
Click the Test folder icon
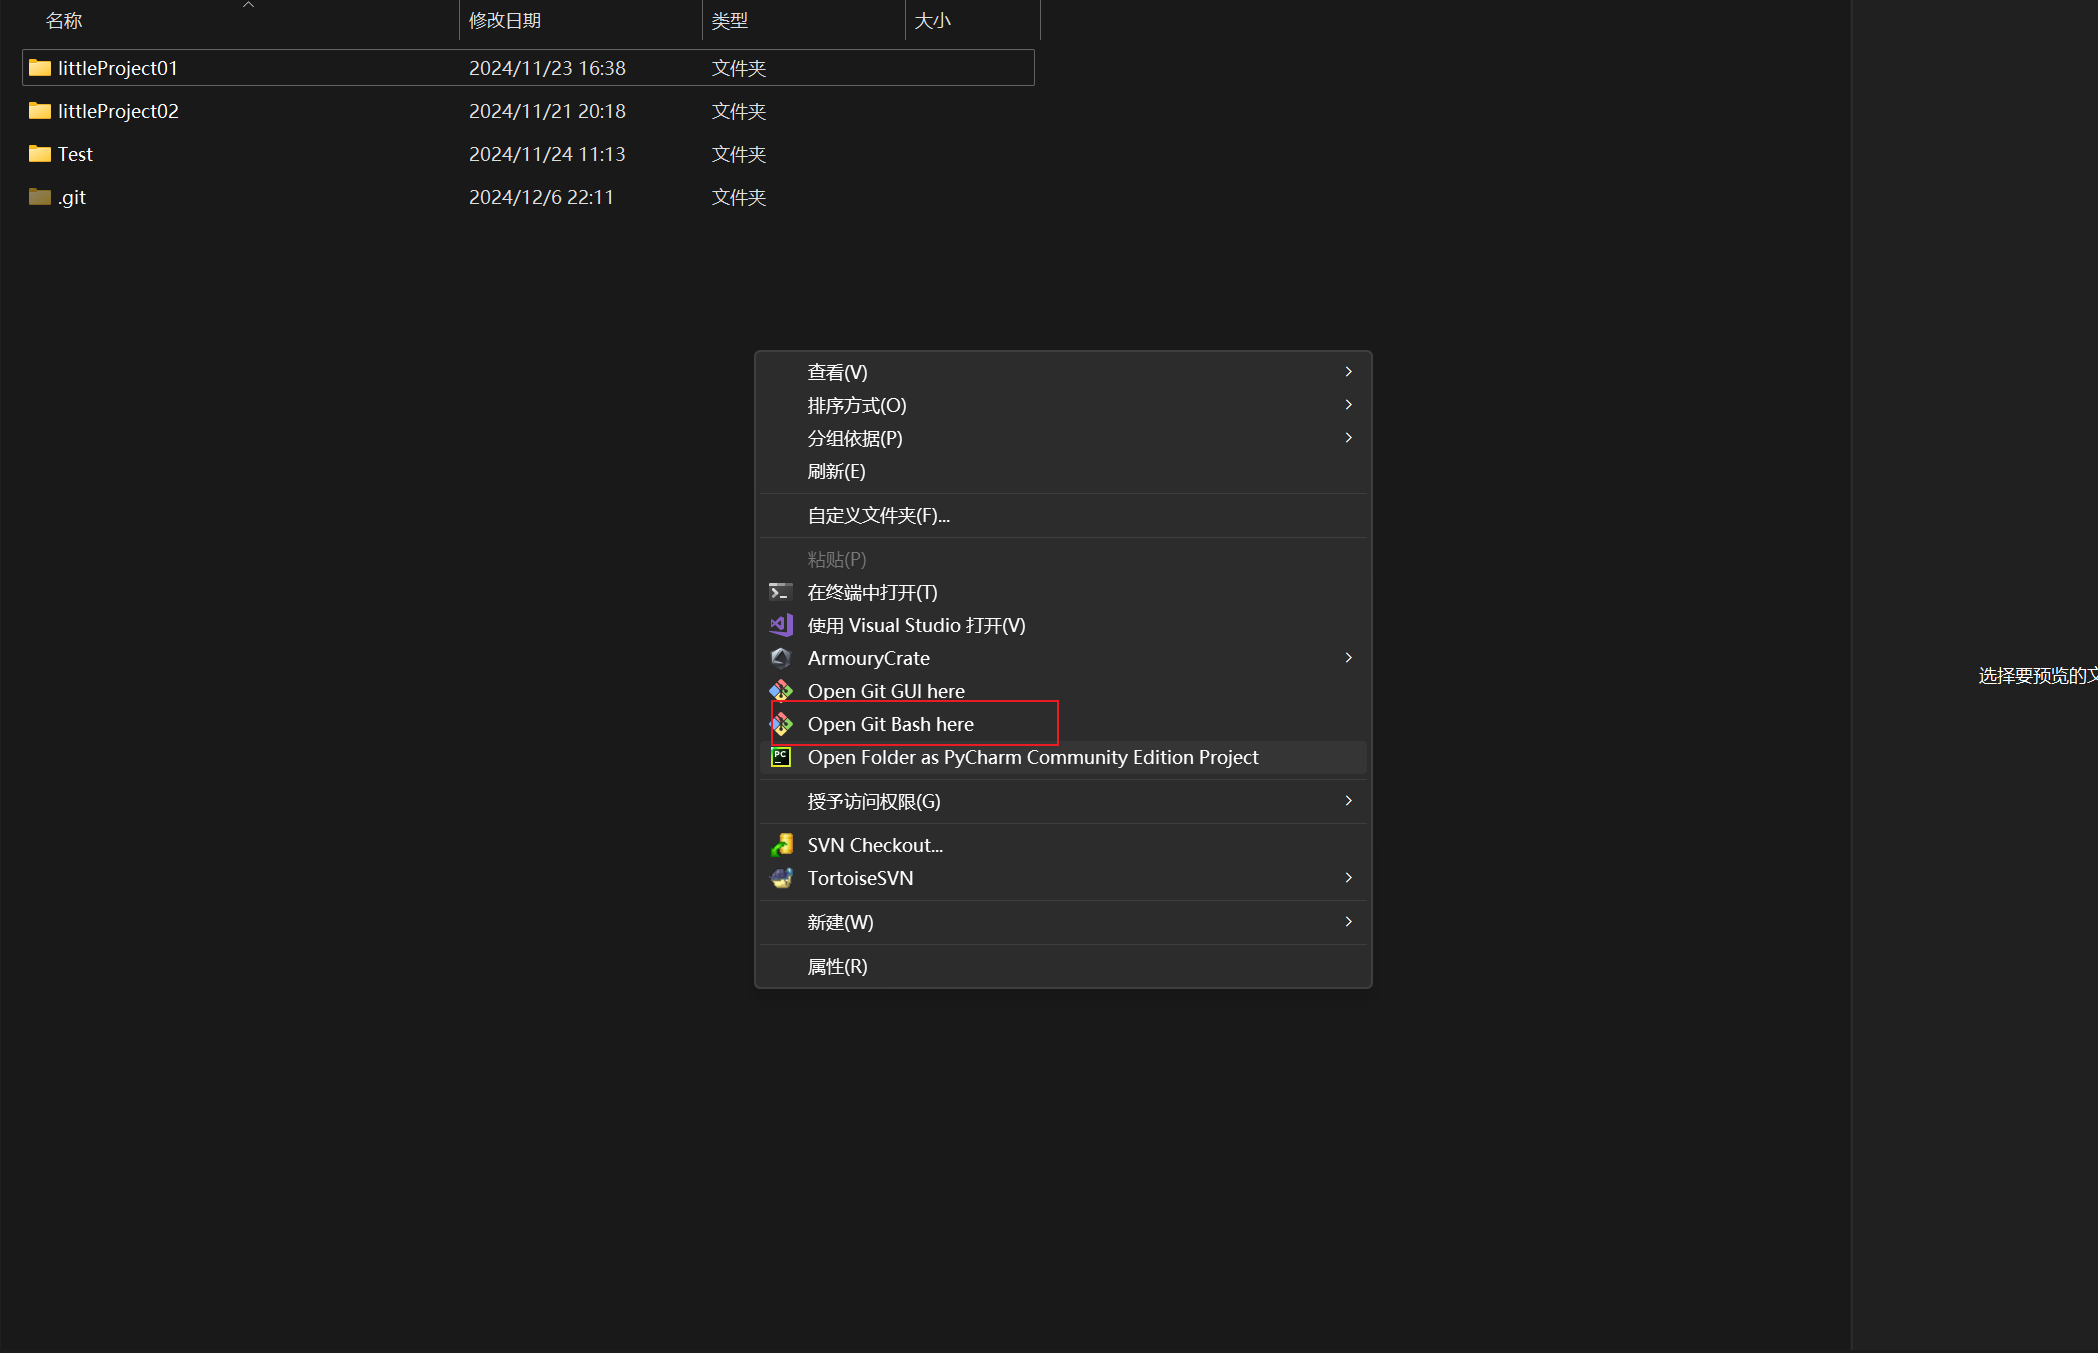pos(40,154)
